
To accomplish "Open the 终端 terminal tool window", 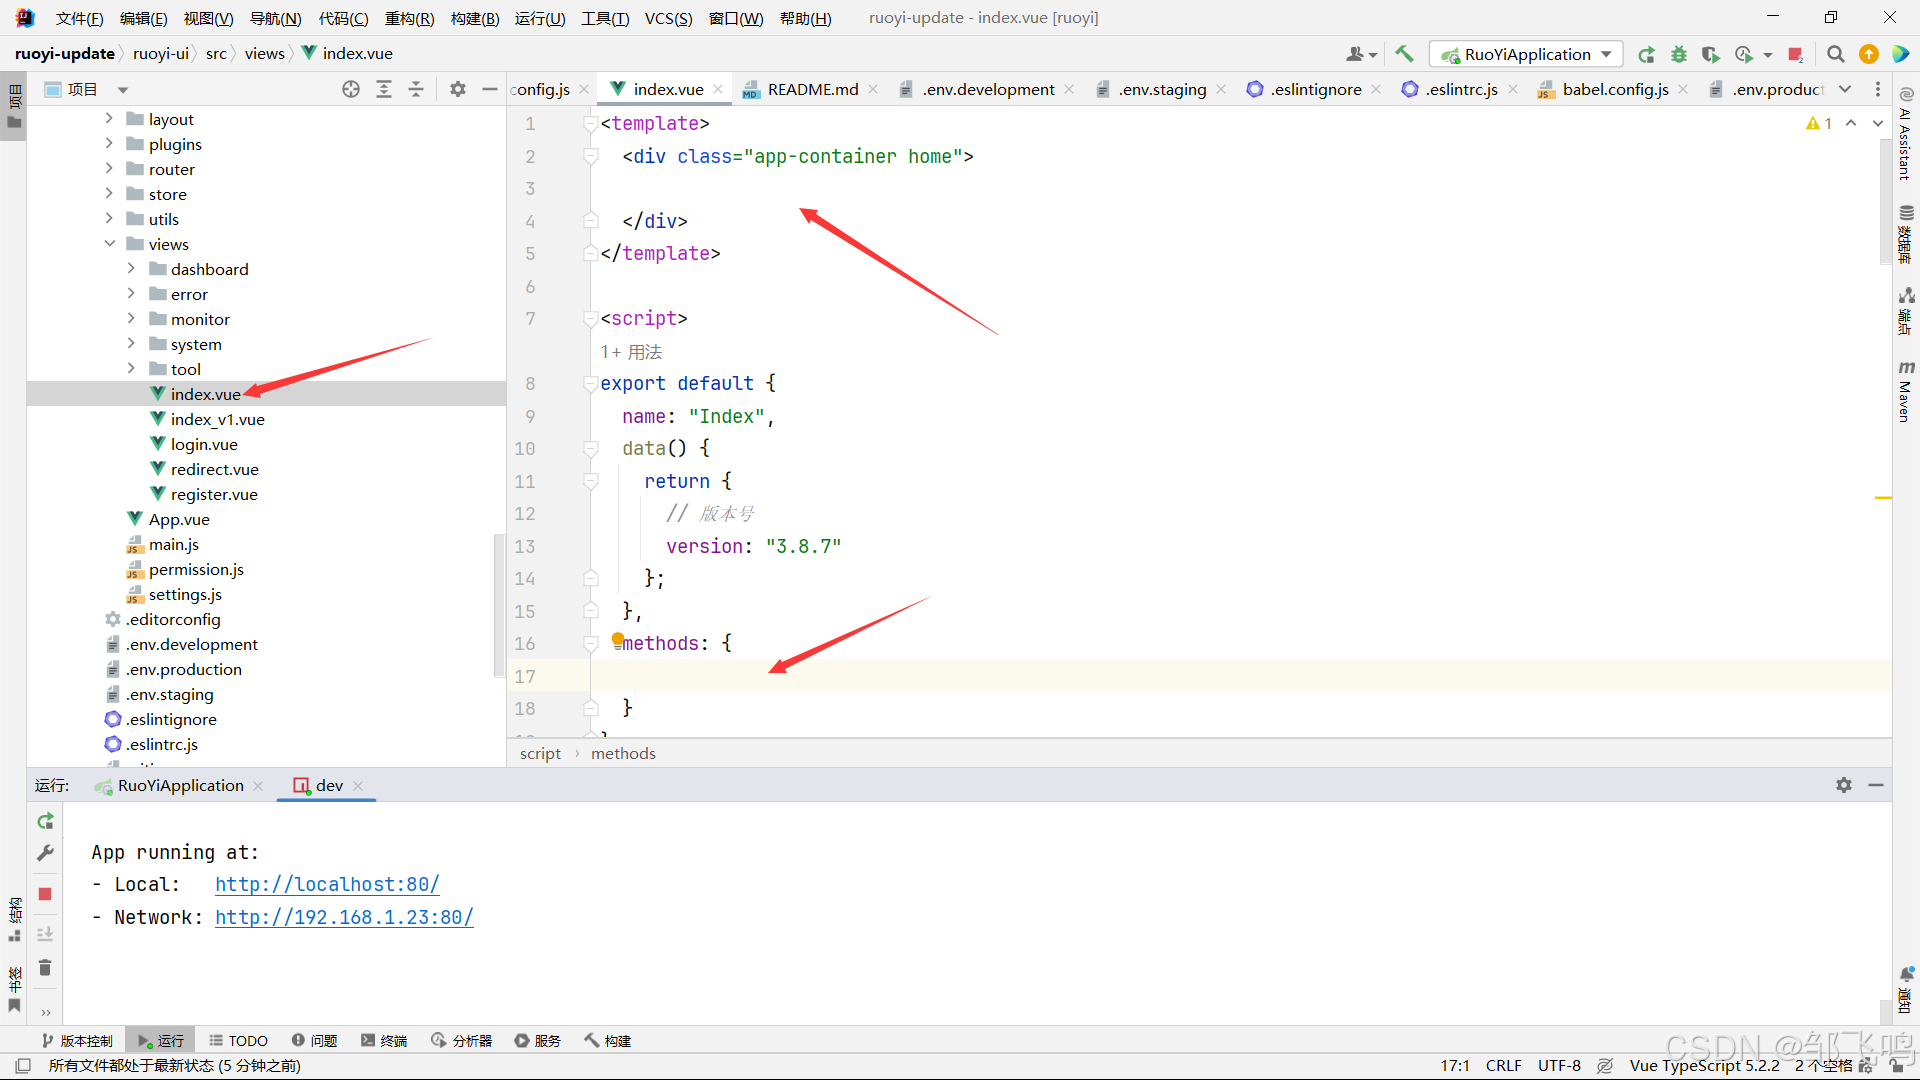I will pos(384,1040).
